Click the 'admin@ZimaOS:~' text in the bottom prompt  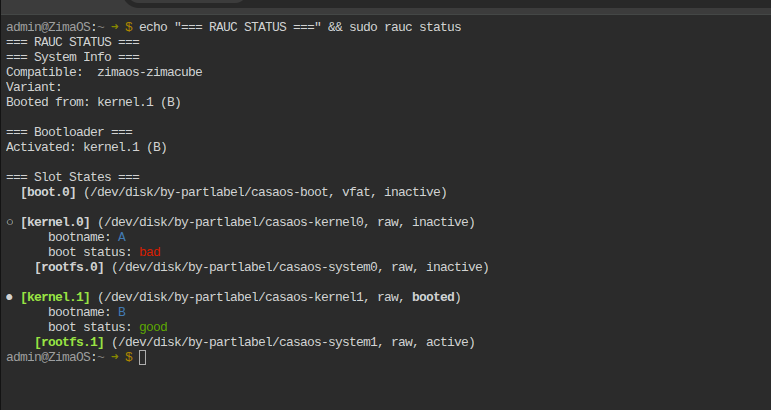click(55, 357)
